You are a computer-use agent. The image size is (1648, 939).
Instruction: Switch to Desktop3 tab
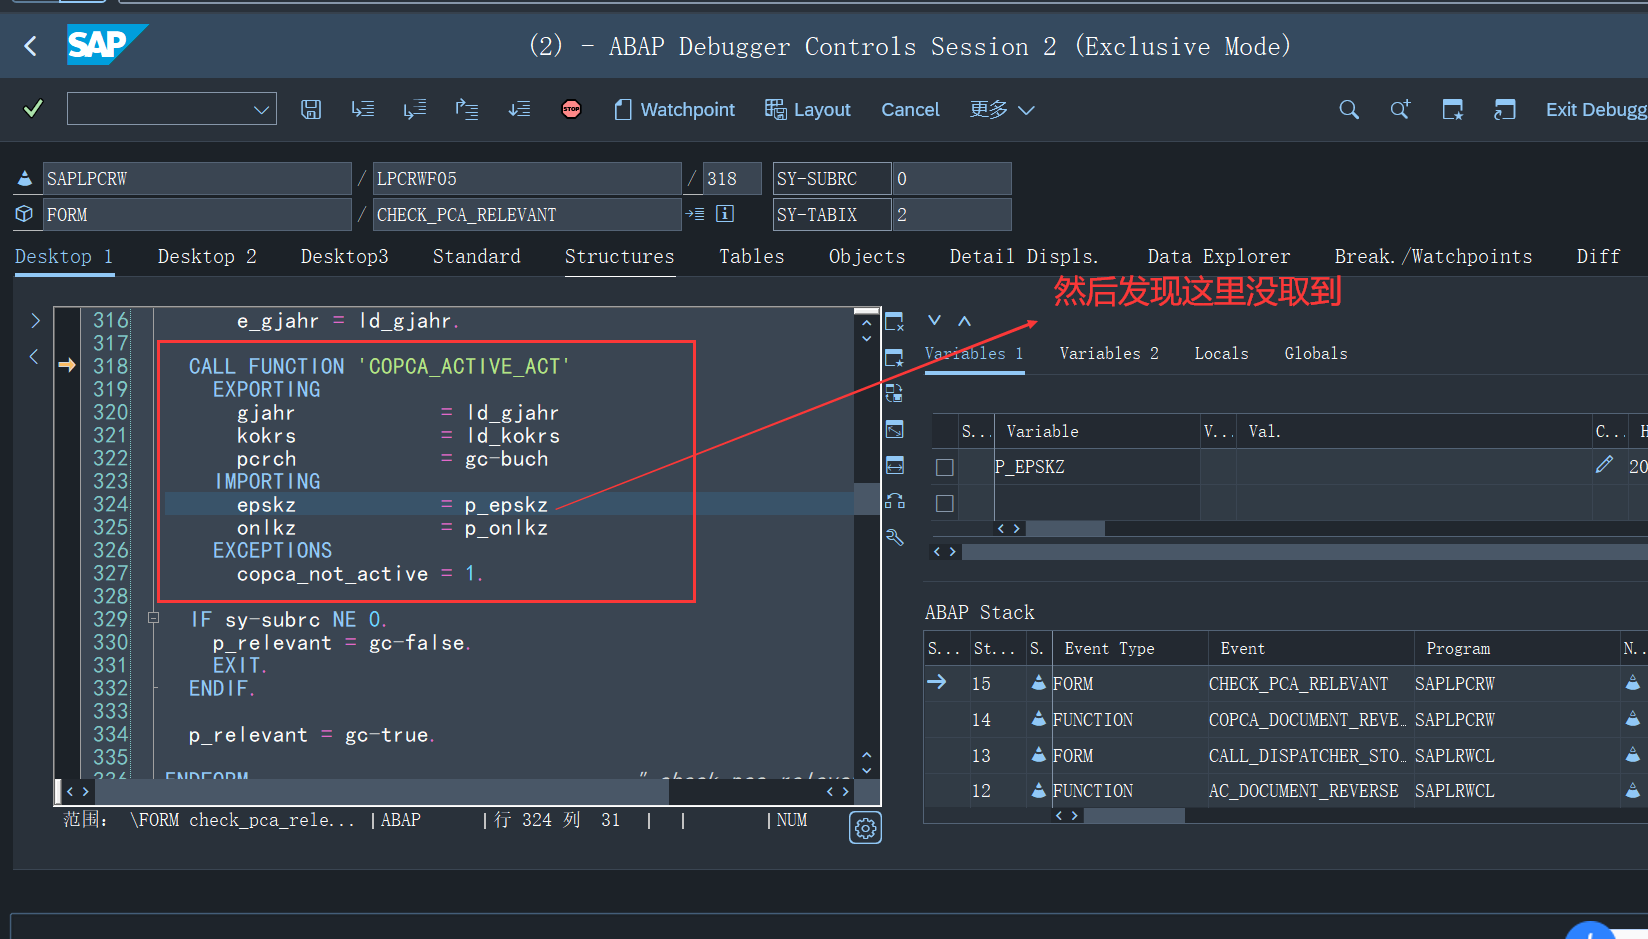point(344,256)
